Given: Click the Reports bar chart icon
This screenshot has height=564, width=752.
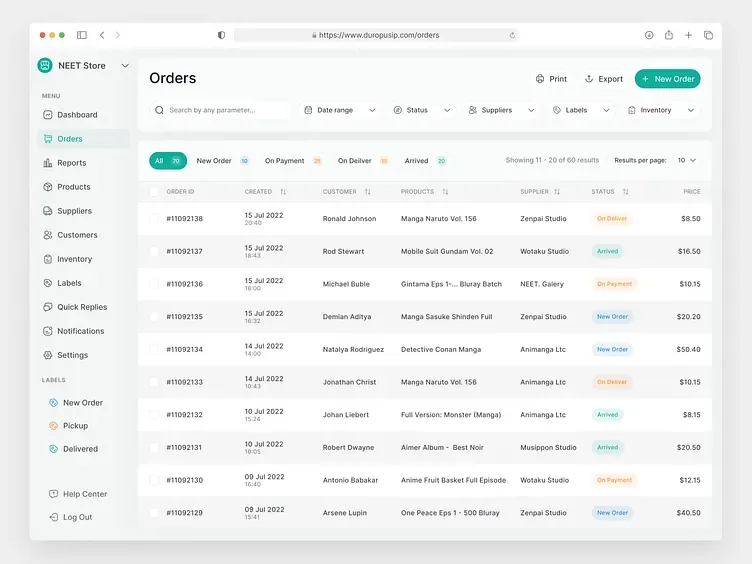Looking at the screenshot, I should point(47,163).
